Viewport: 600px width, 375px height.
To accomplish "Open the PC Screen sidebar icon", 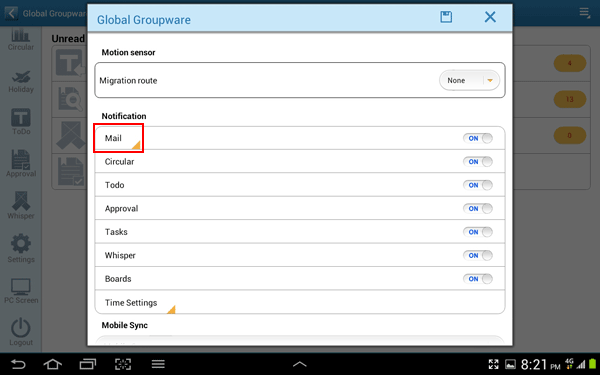I will [21, 291].
